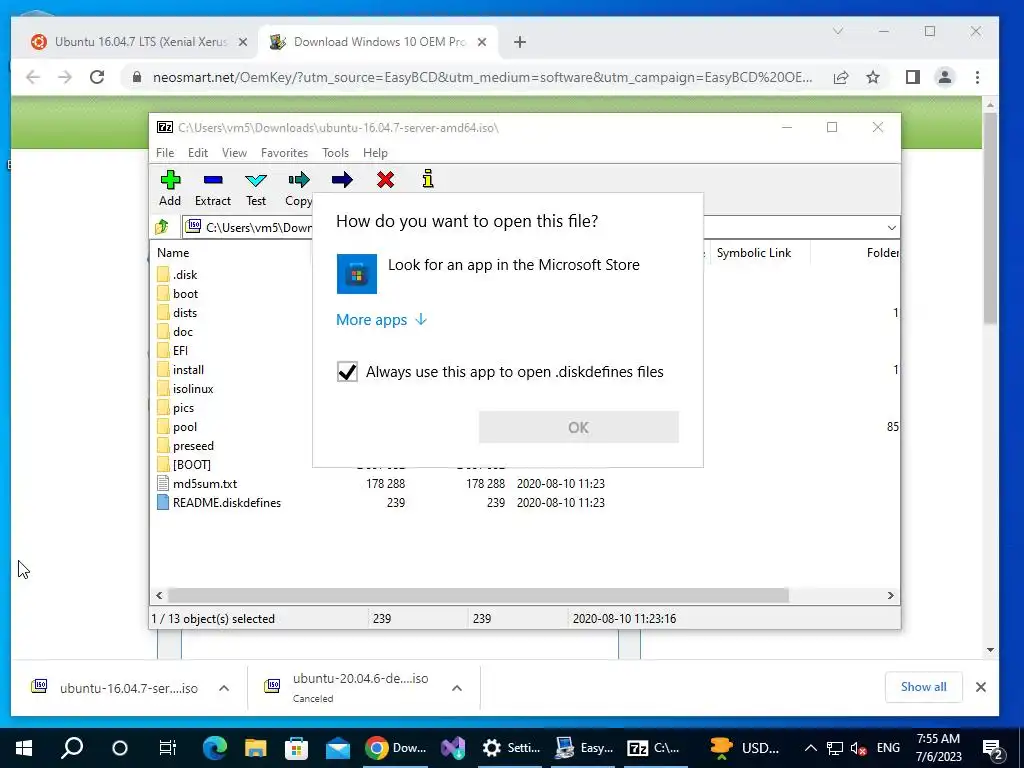
Task: Select the .disk folder
Action: pyautogui.click(x=178, y=275)
